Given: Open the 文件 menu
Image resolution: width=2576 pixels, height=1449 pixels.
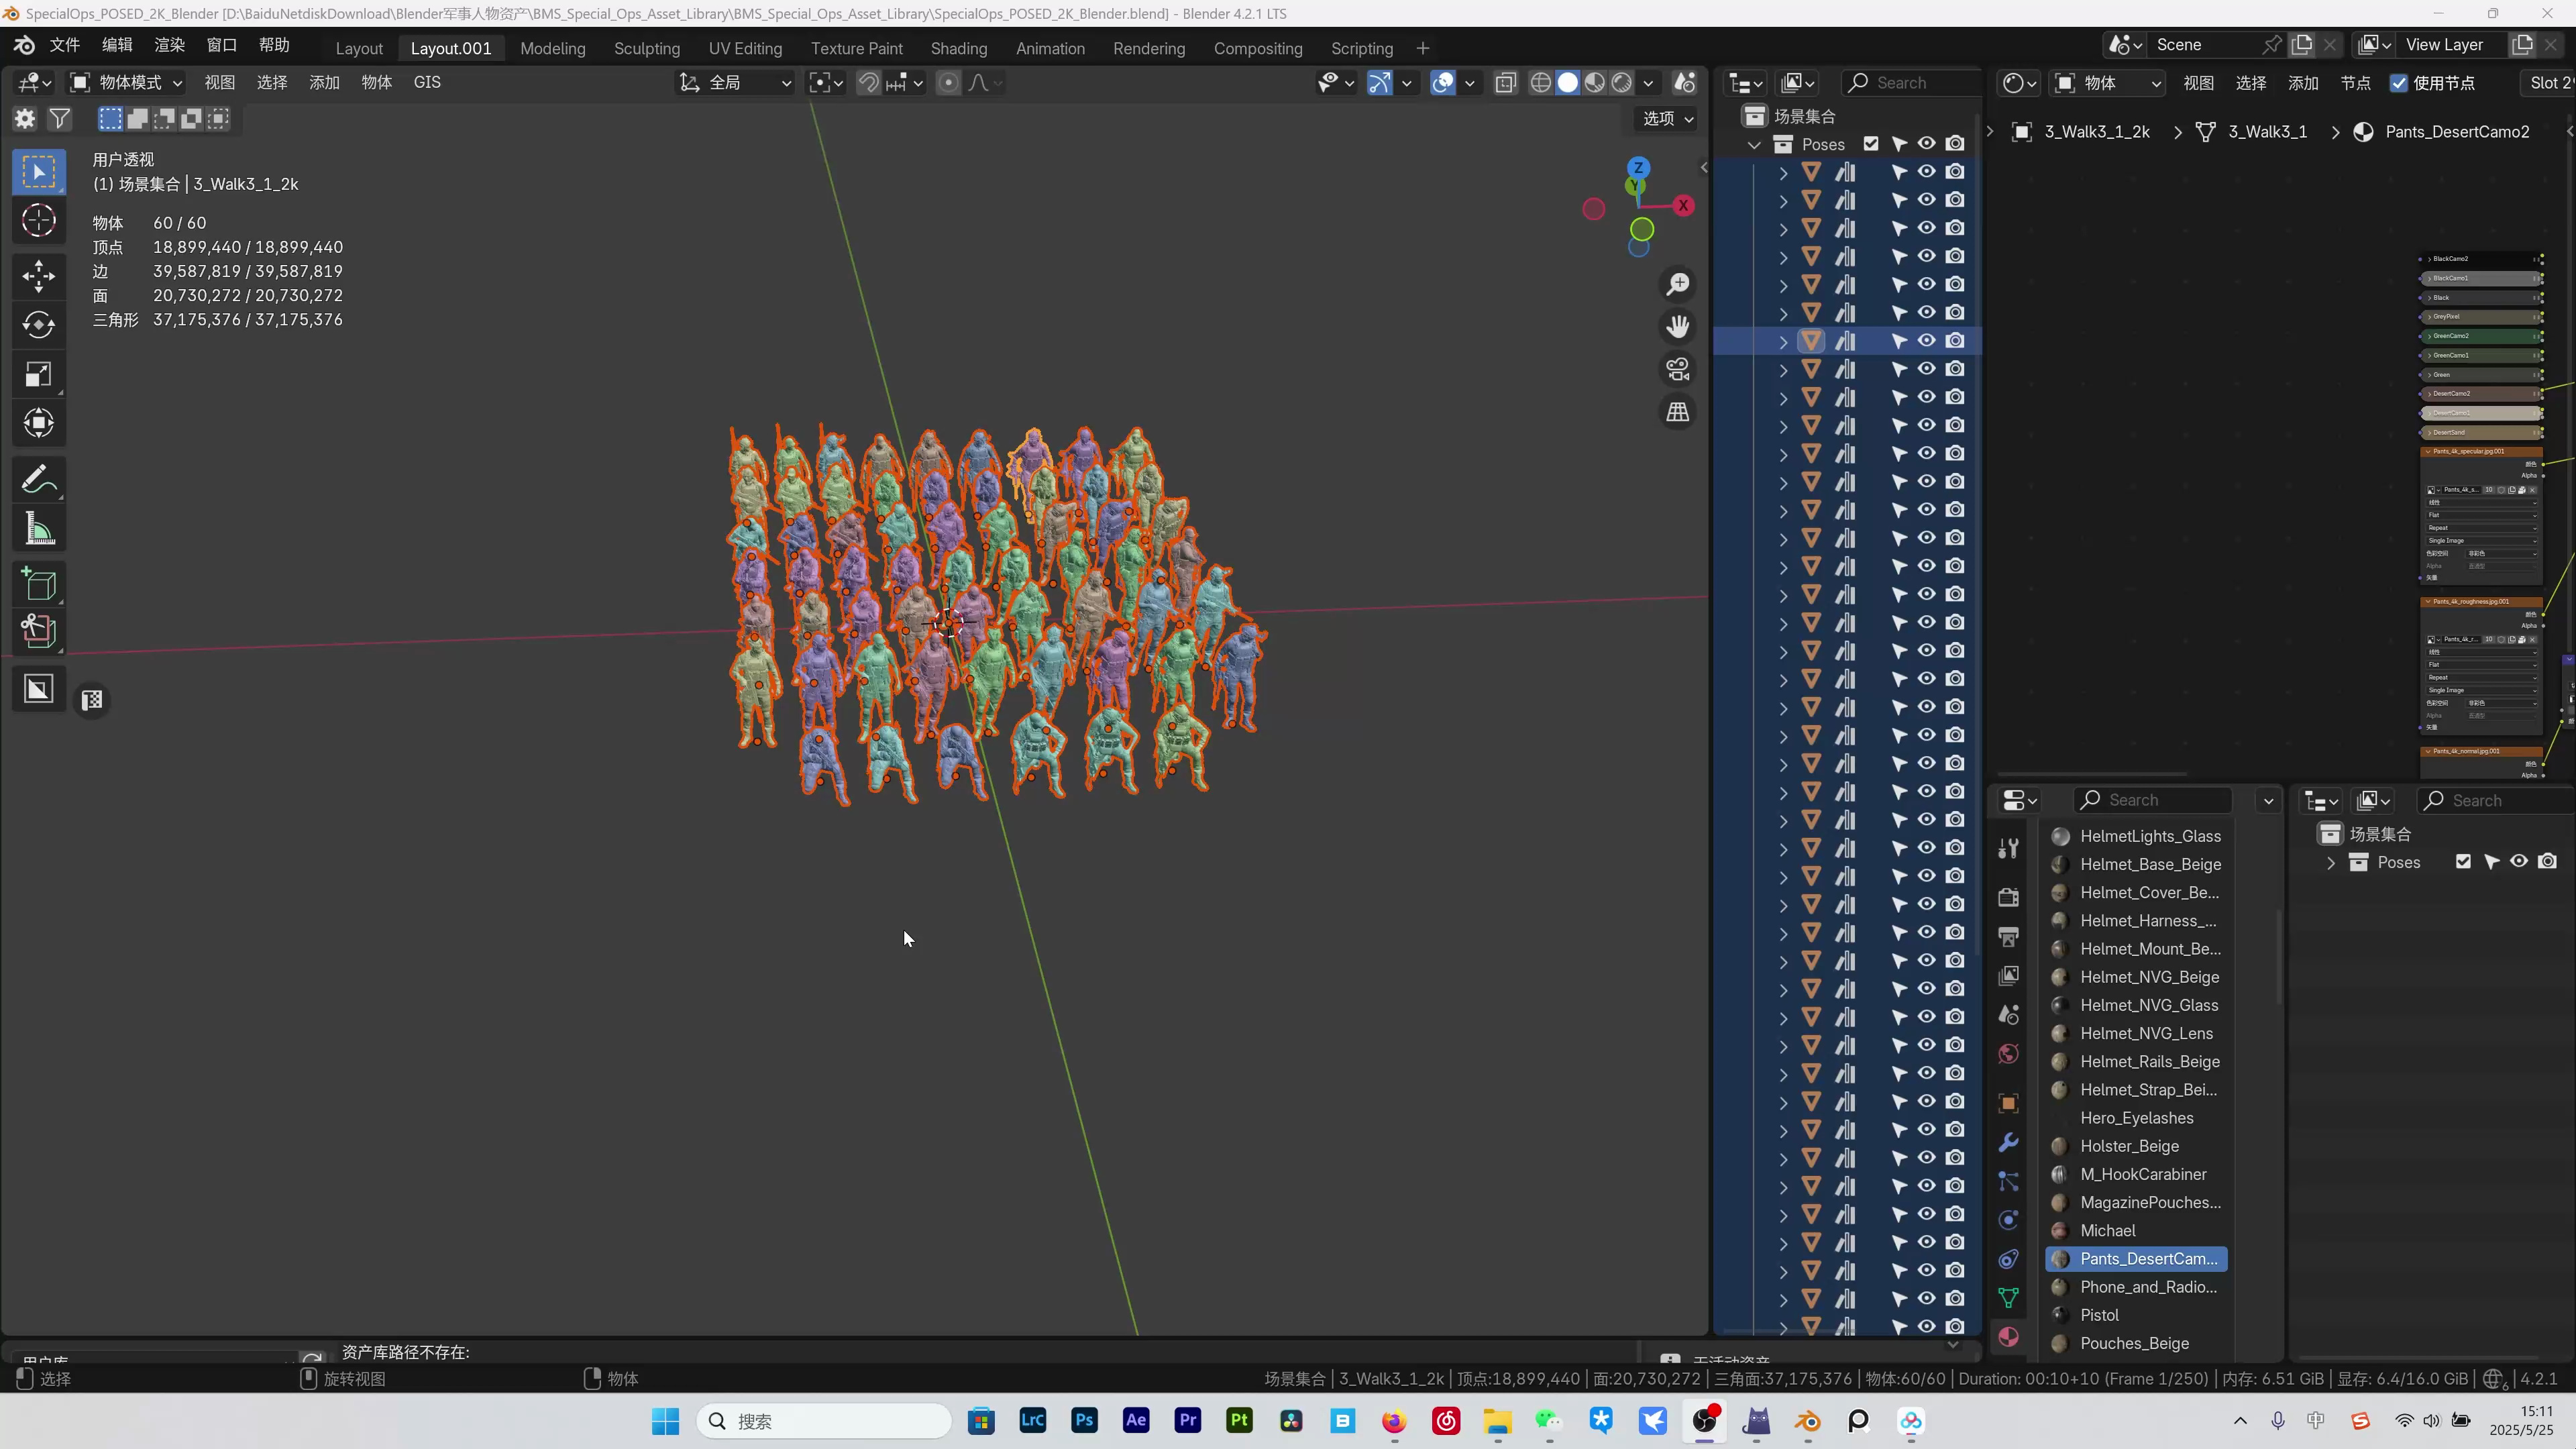Looking at the screenshot, I should pyautogui.click(x=65, y=45).
